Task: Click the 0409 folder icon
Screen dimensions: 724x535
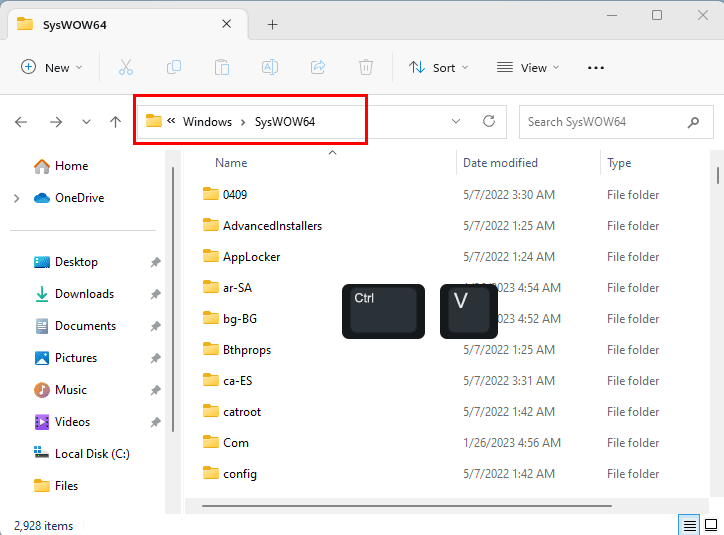Action: click(x=211, y=194)
